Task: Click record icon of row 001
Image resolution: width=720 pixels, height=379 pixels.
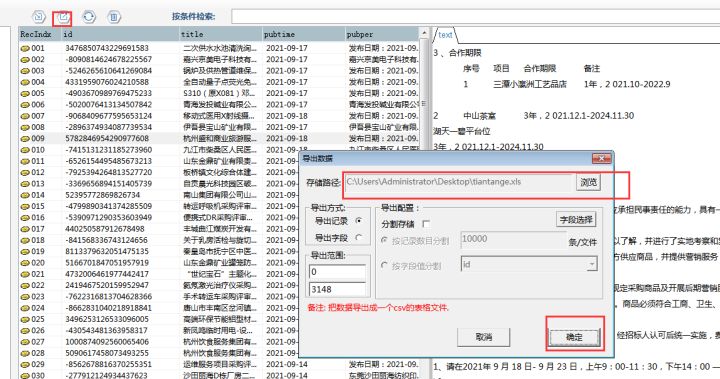Action: [x=25, y=48]
